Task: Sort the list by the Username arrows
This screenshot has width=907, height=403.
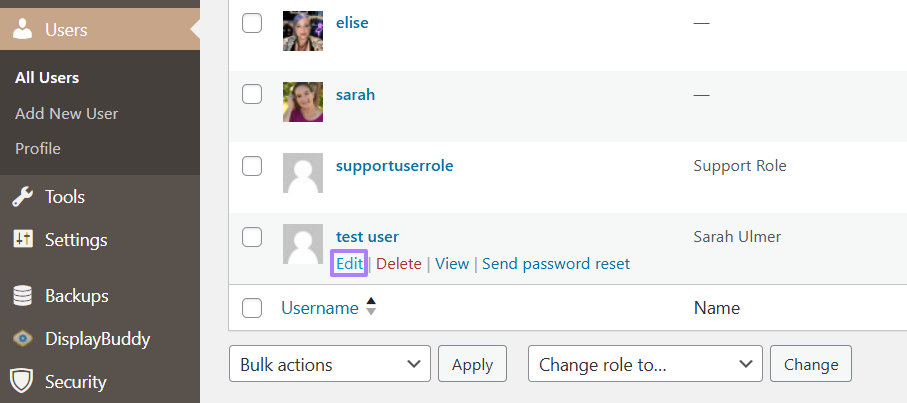Action: tap(371, 308)
